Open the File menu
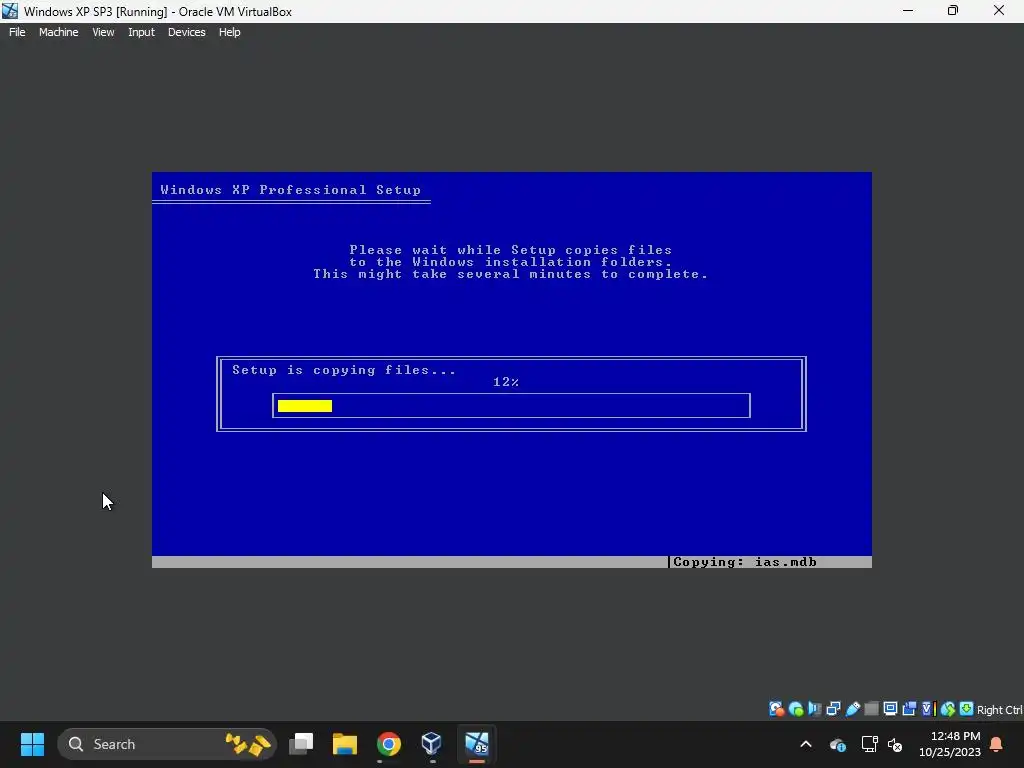1024x768 pixels. [17, 32]
